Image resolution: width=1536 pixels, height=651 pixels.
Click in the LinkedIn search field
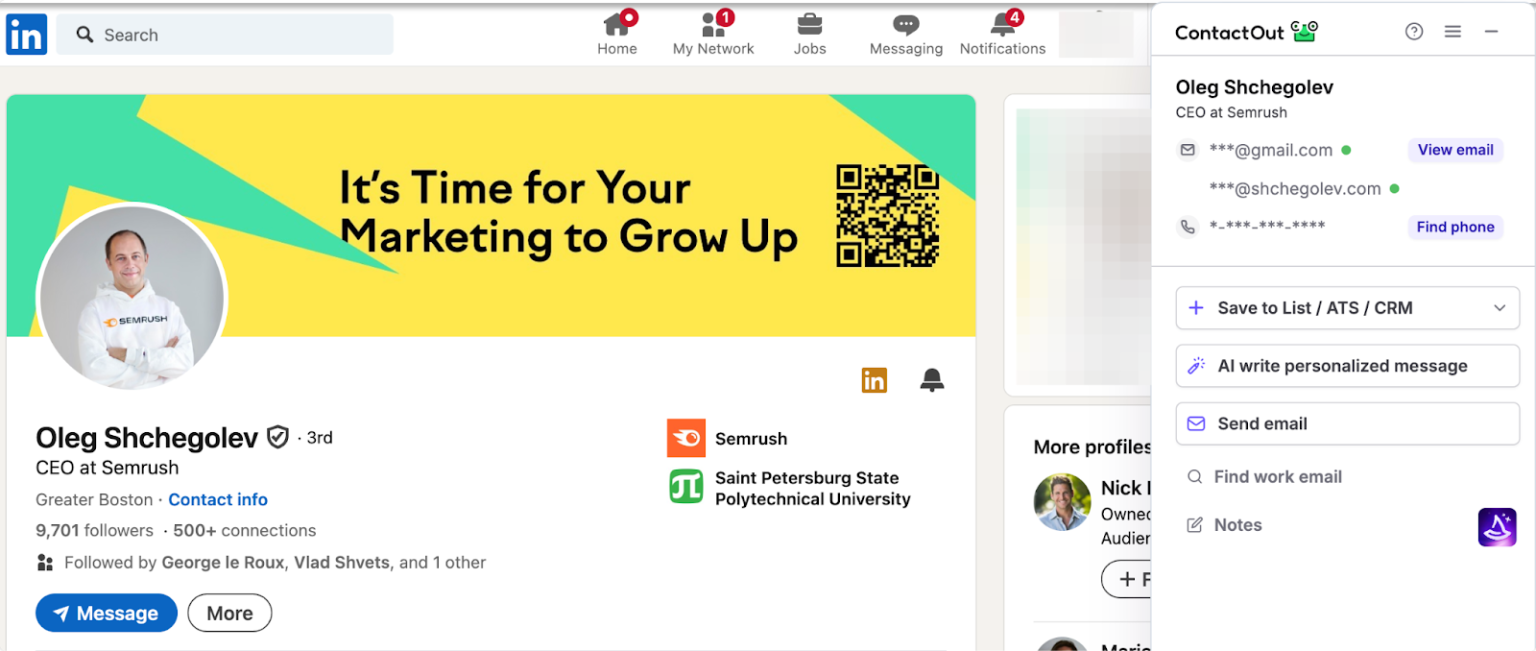coord(225,35)
